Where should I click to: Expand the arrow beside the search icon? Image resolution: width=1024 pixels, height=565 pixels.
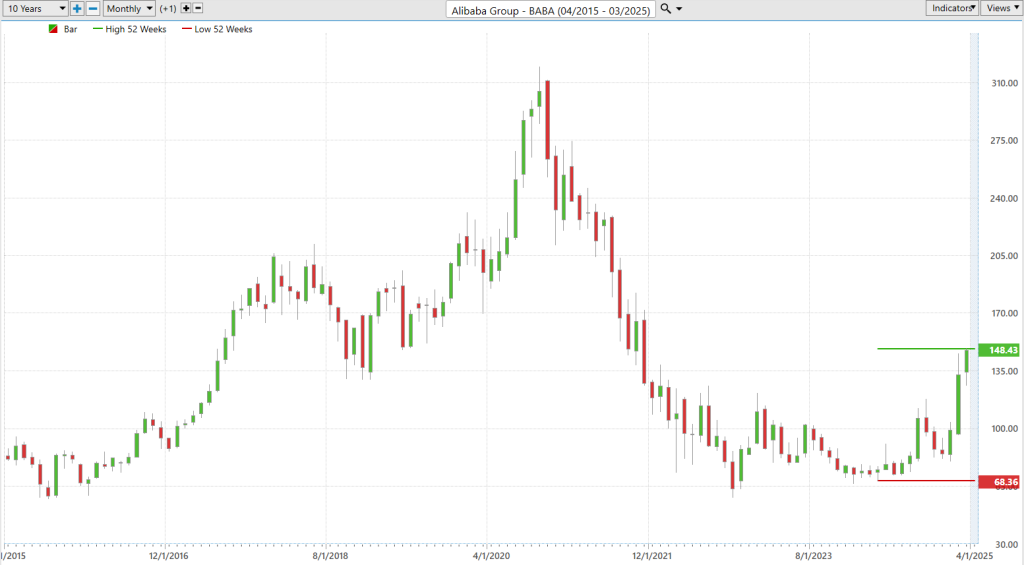coord(679,9)
